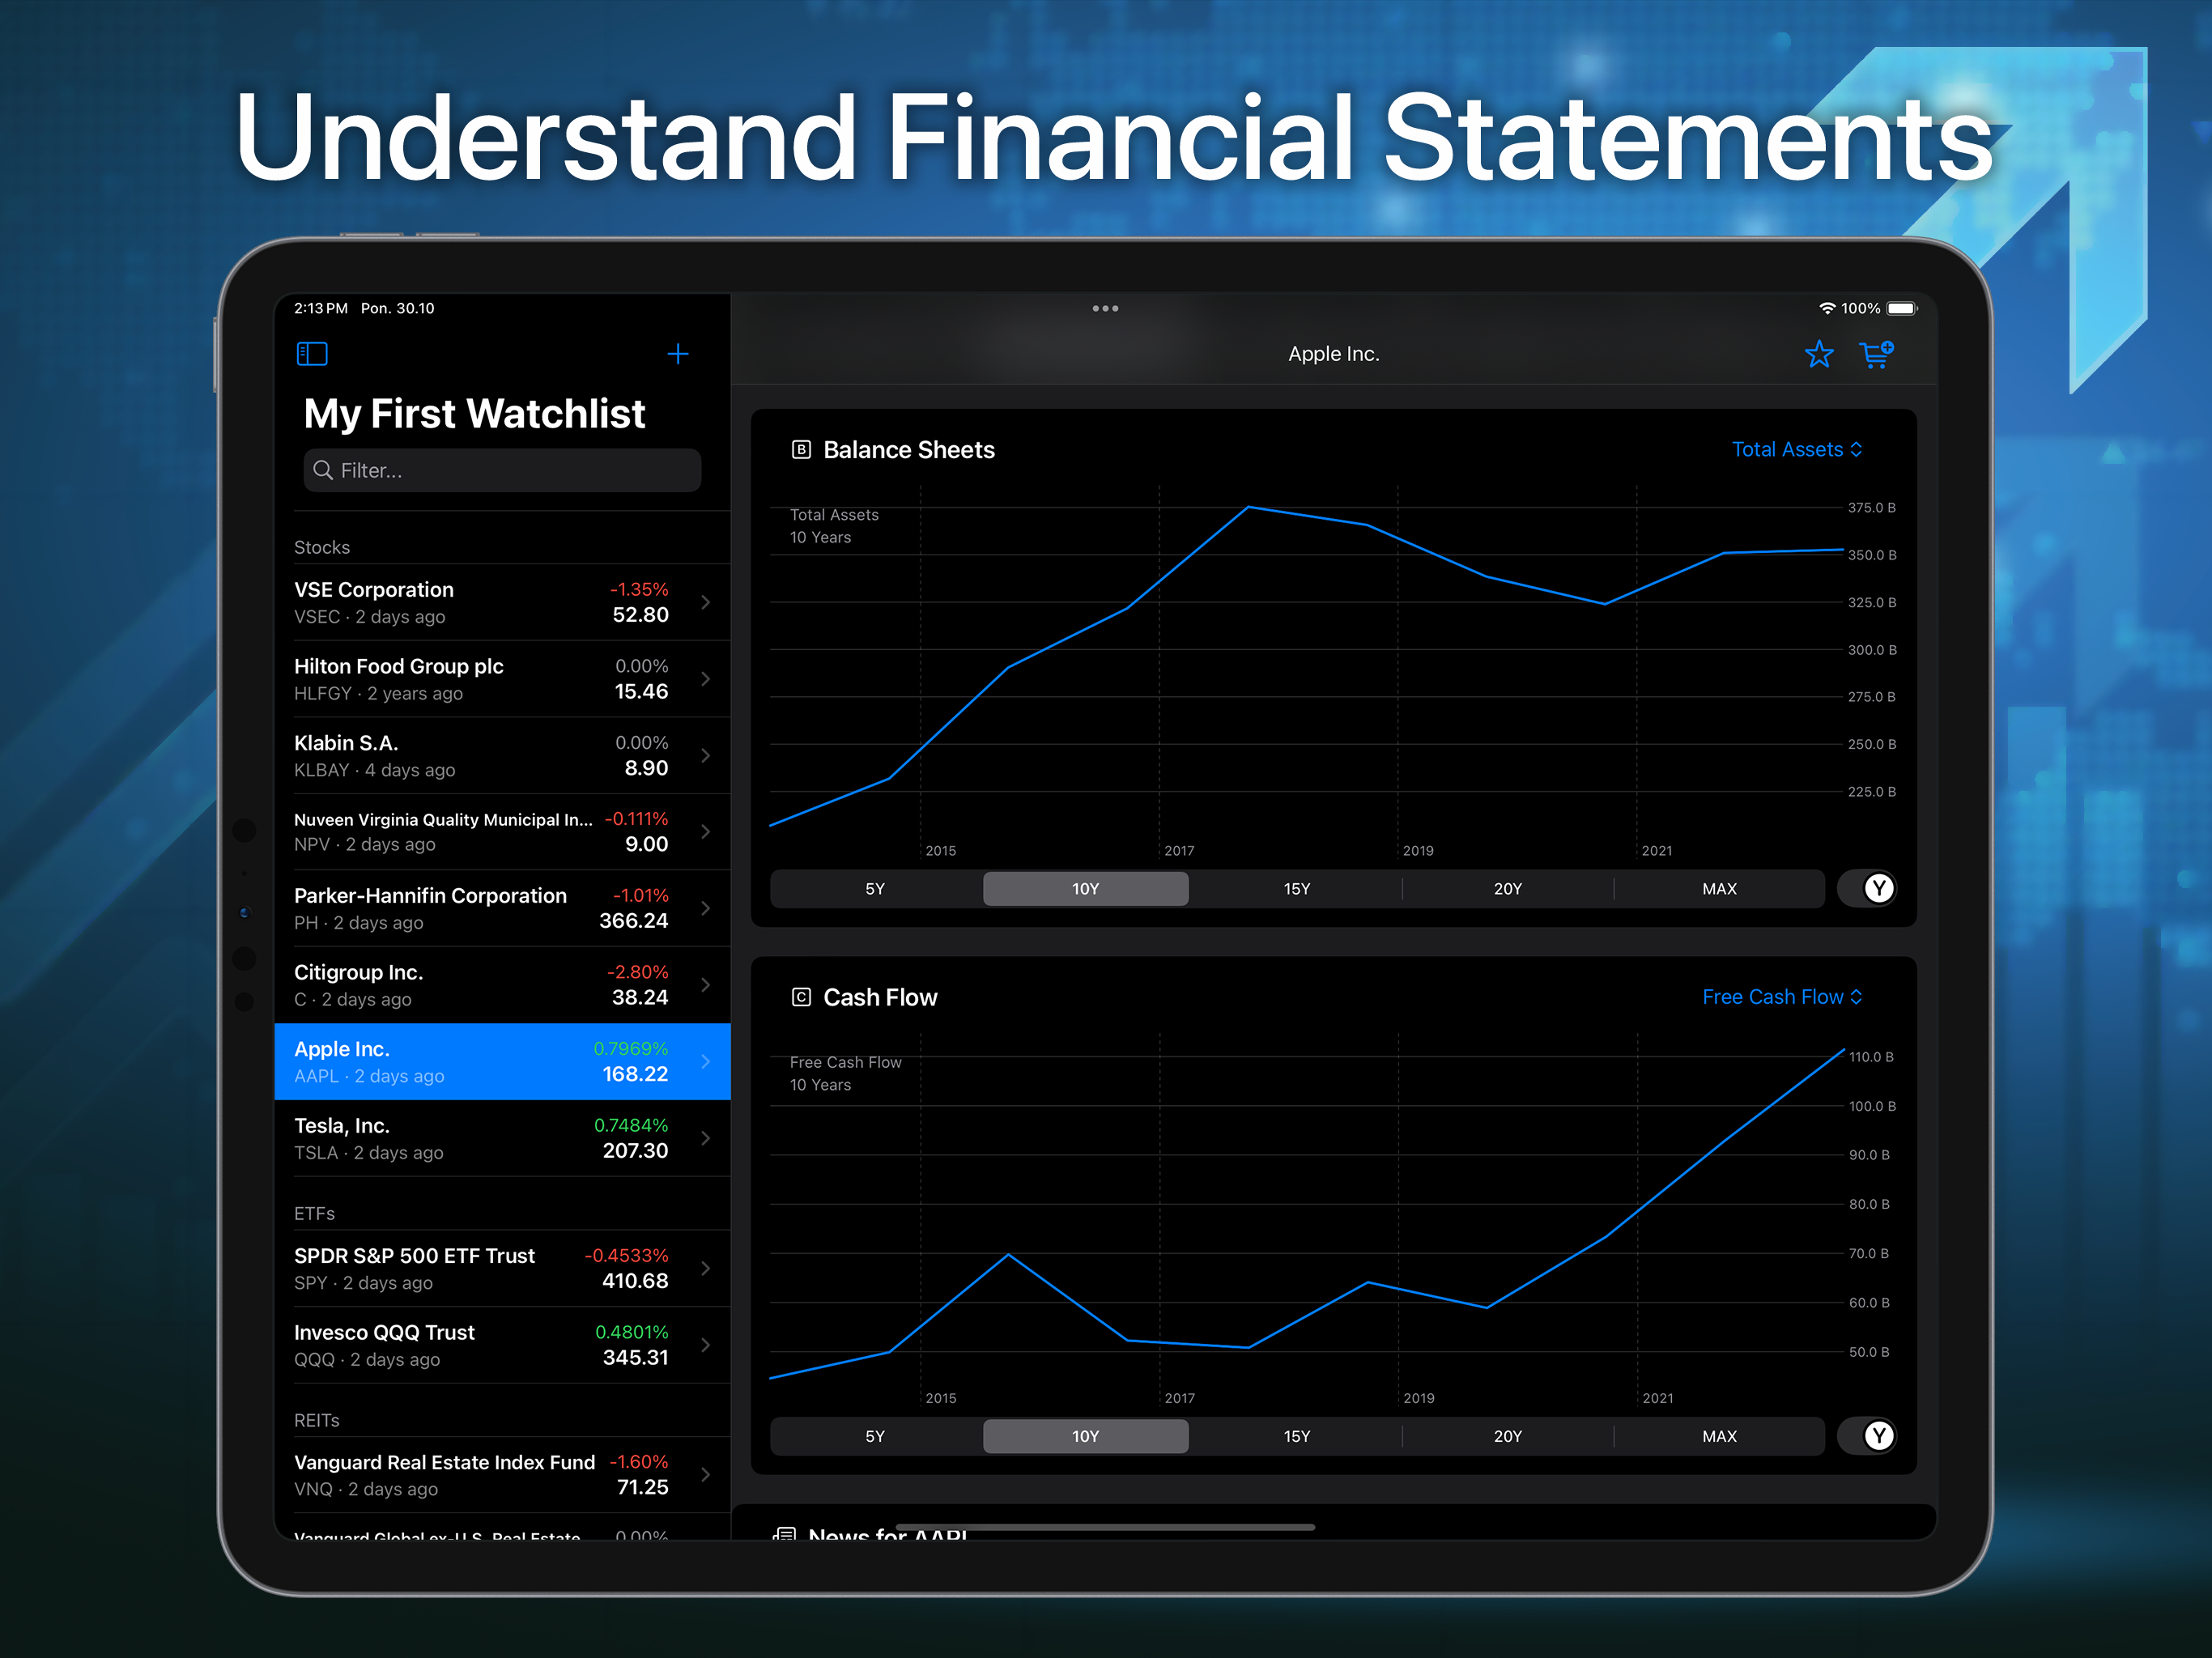The width and height of the screenshot is (2212, 1658).
Task: Toggle yearly Y button on Cash Flow chart
Action: click(x=1879, y=1436)
